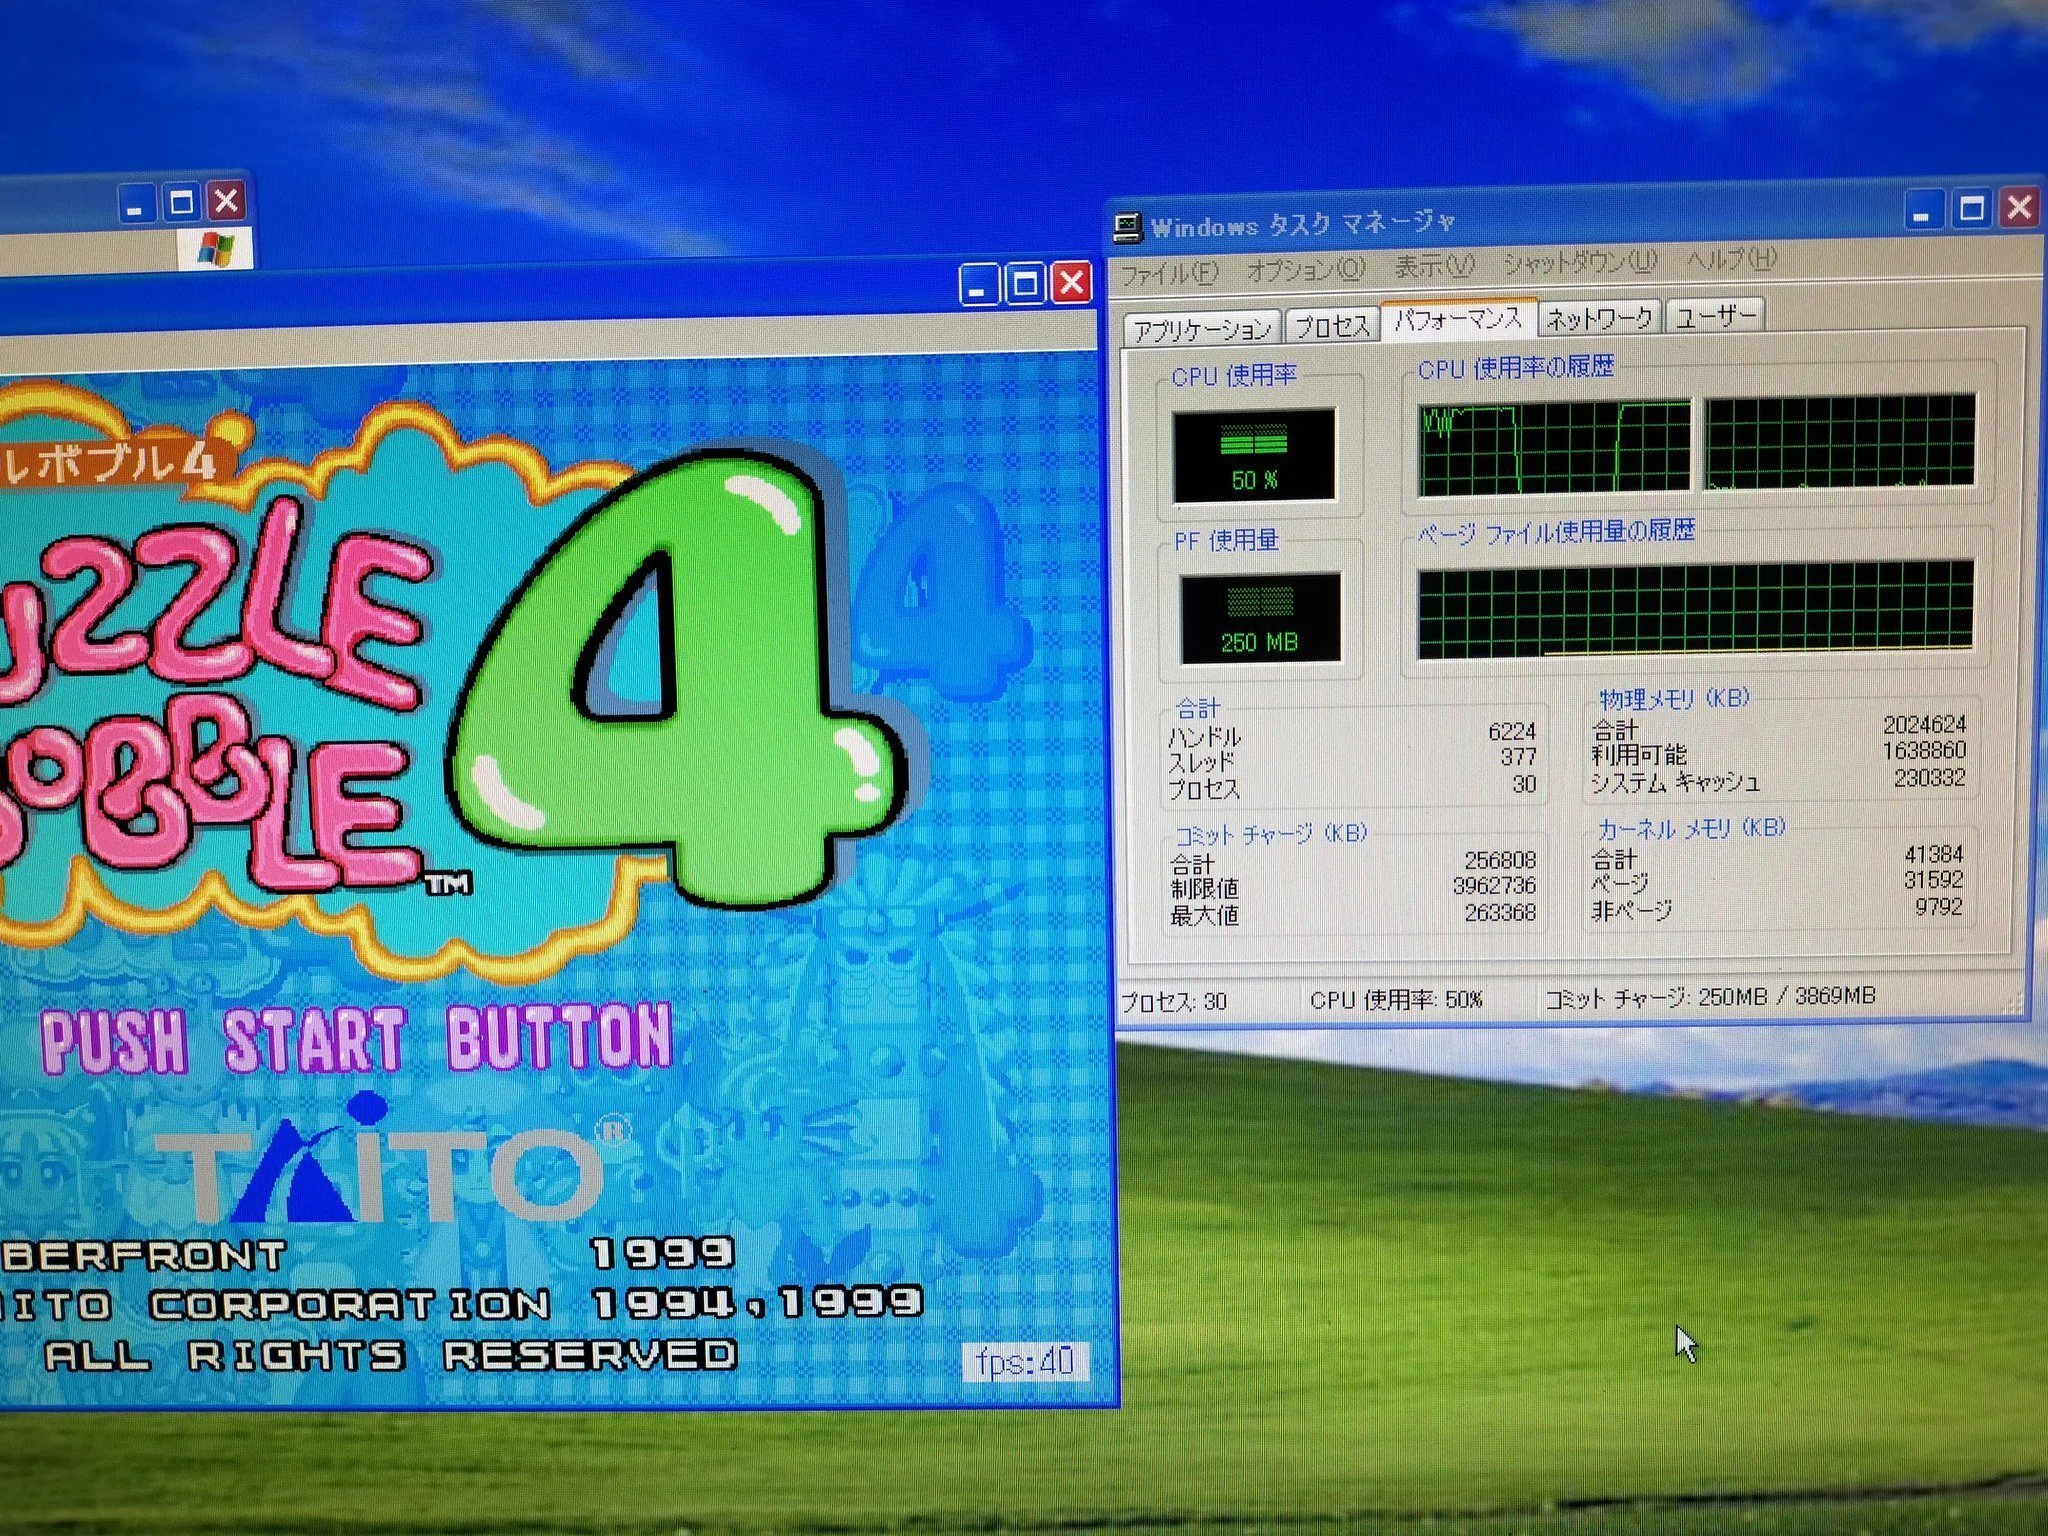Click status bar CPU 使用率: 50% entry

click(1397, 999)
